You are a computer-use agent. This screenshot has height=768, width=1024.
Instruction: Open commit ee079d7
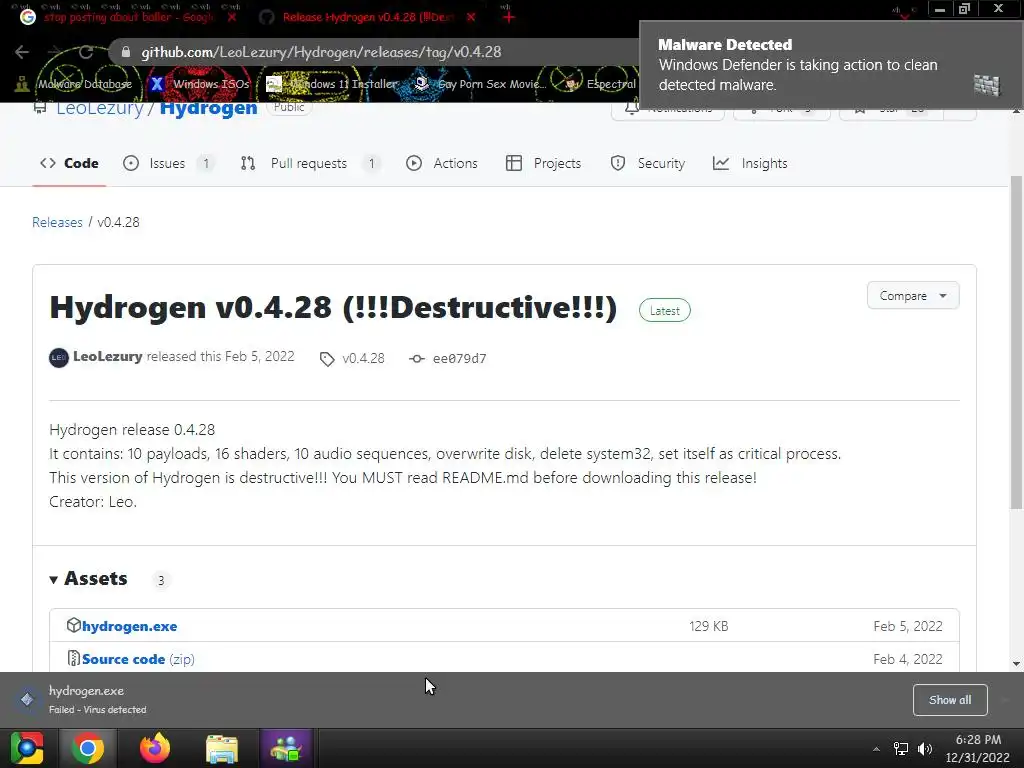tap(459, 359)
